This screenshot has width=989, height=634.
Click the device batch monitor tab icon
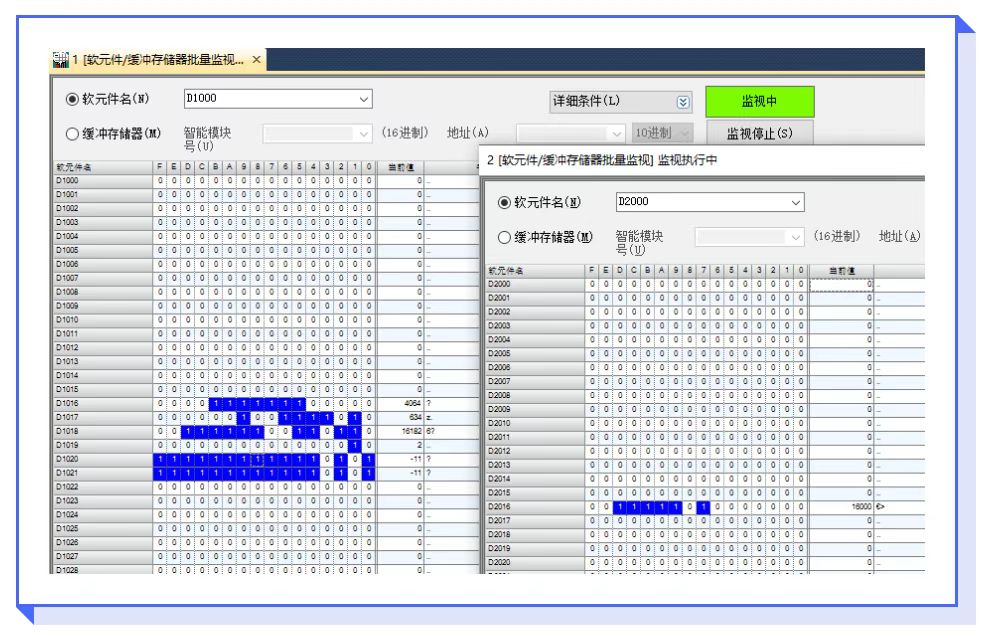61,60
